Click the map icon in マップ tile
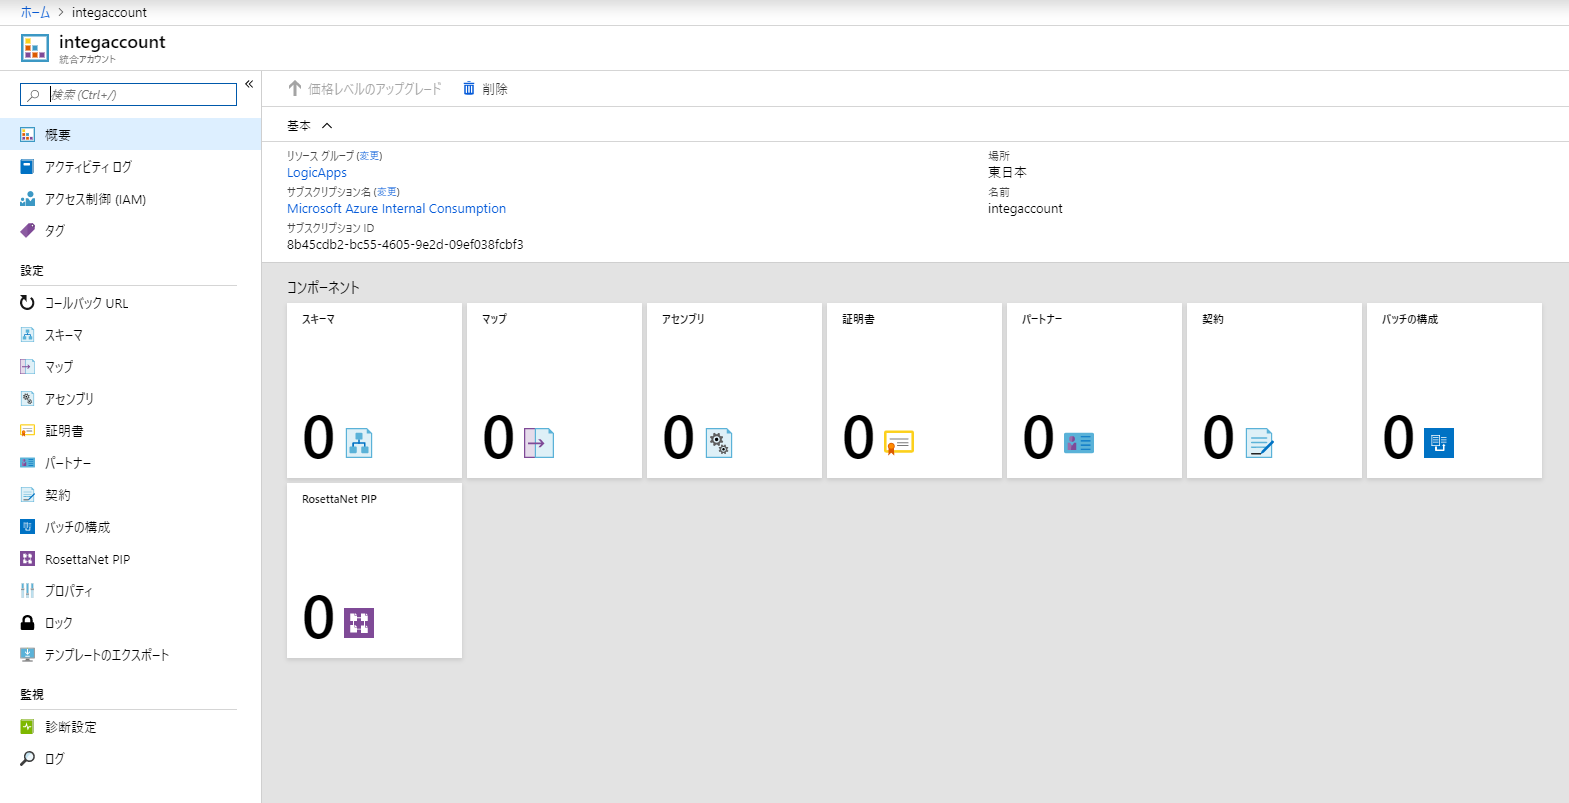1569x803 pixels. [x=538, y=442]
